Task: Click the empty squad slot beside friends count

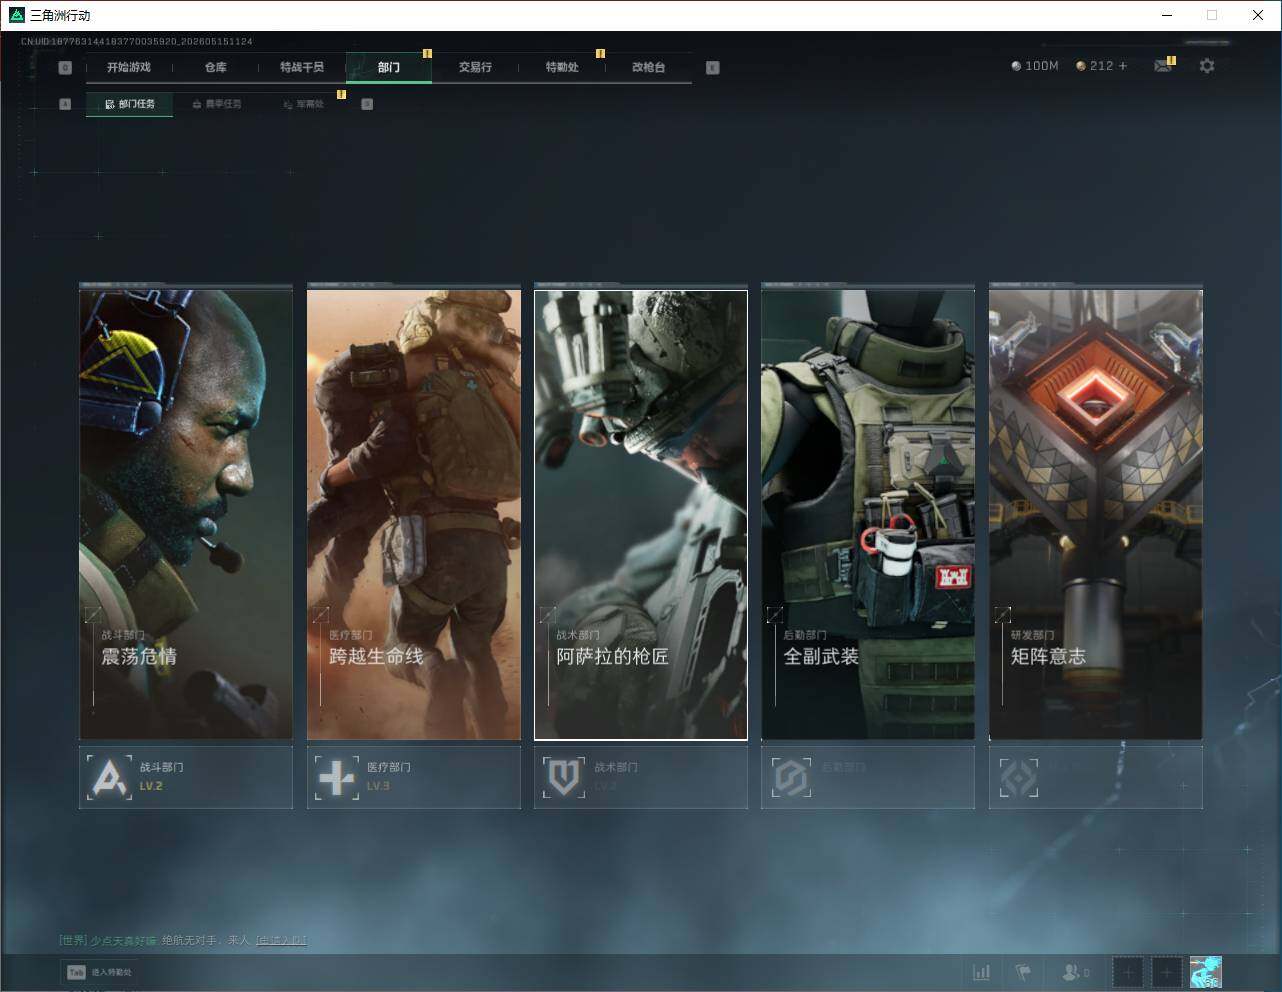Action: click(1128, 972)
